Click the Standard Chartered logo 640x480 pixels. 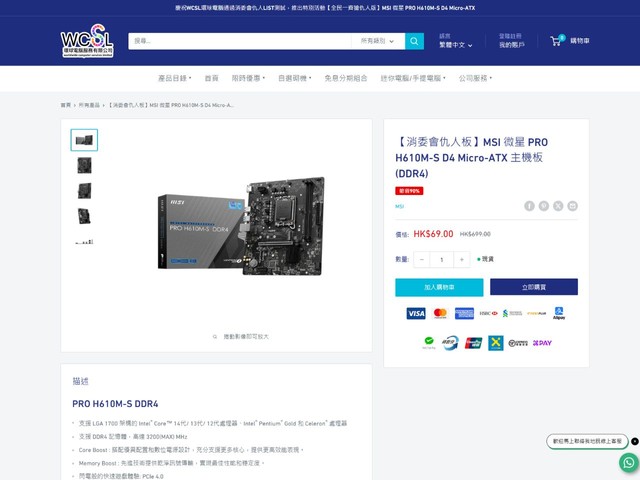pyautogui.click(x=512, y=313)
